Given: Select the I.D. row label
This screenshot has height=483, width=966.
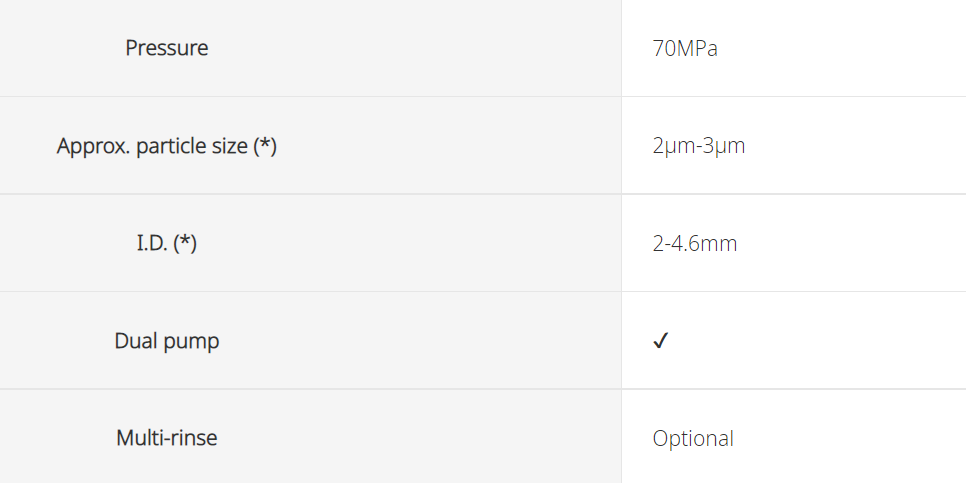Looking at the screenshot, I should 166,243.
